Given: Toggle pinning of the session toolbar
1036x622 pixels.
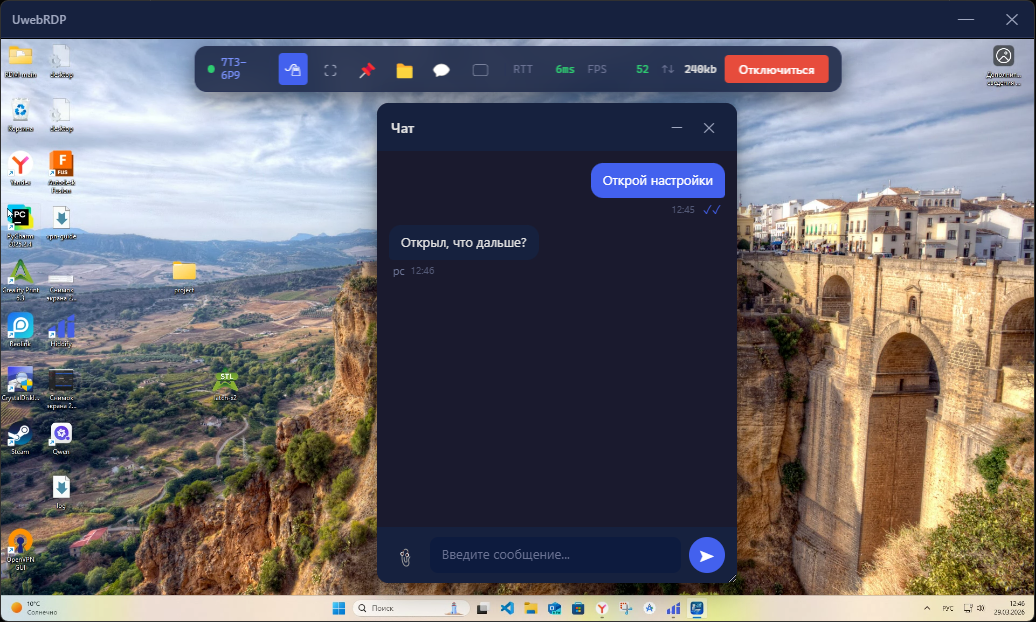Looking at the screenshot, I should [x=368, y=69].
